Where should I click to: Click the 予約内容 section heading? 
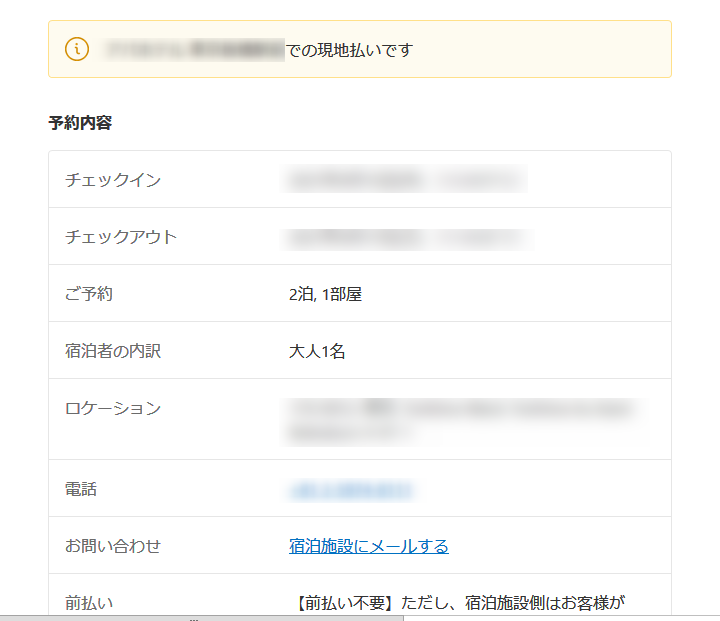coord(80,123)
